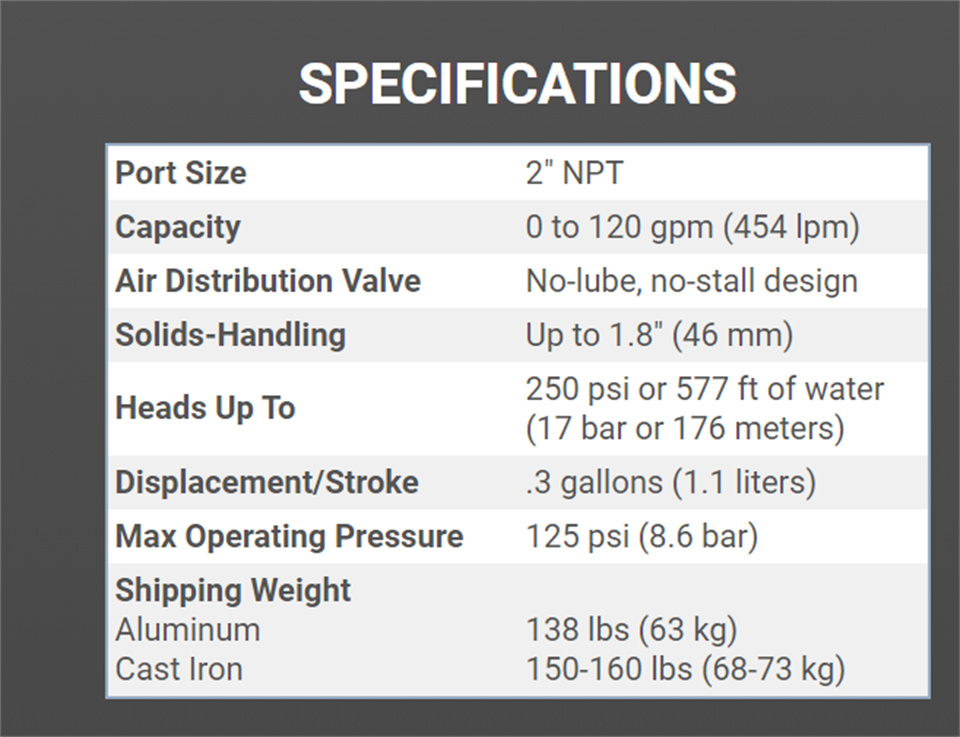
Task: Click the No-lube, no-stall design text
Action: point(692,282)
